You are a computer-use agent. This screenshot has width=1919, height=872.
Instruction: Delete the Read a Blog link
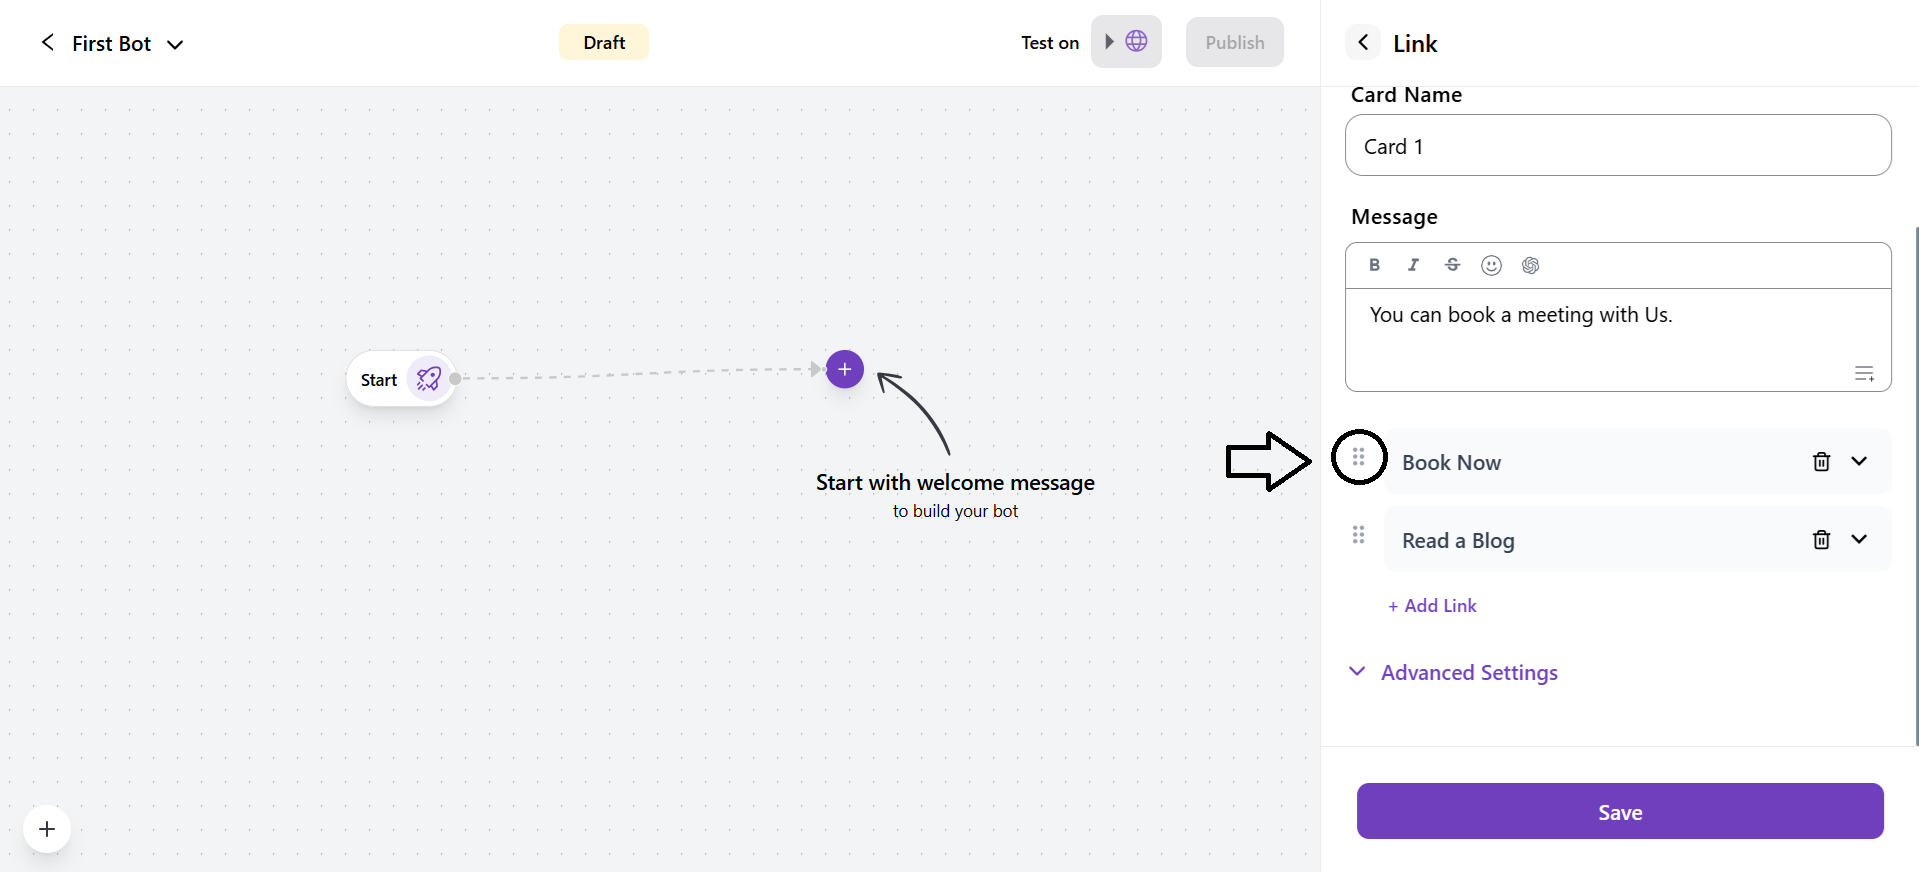(x=1821, y=539)
